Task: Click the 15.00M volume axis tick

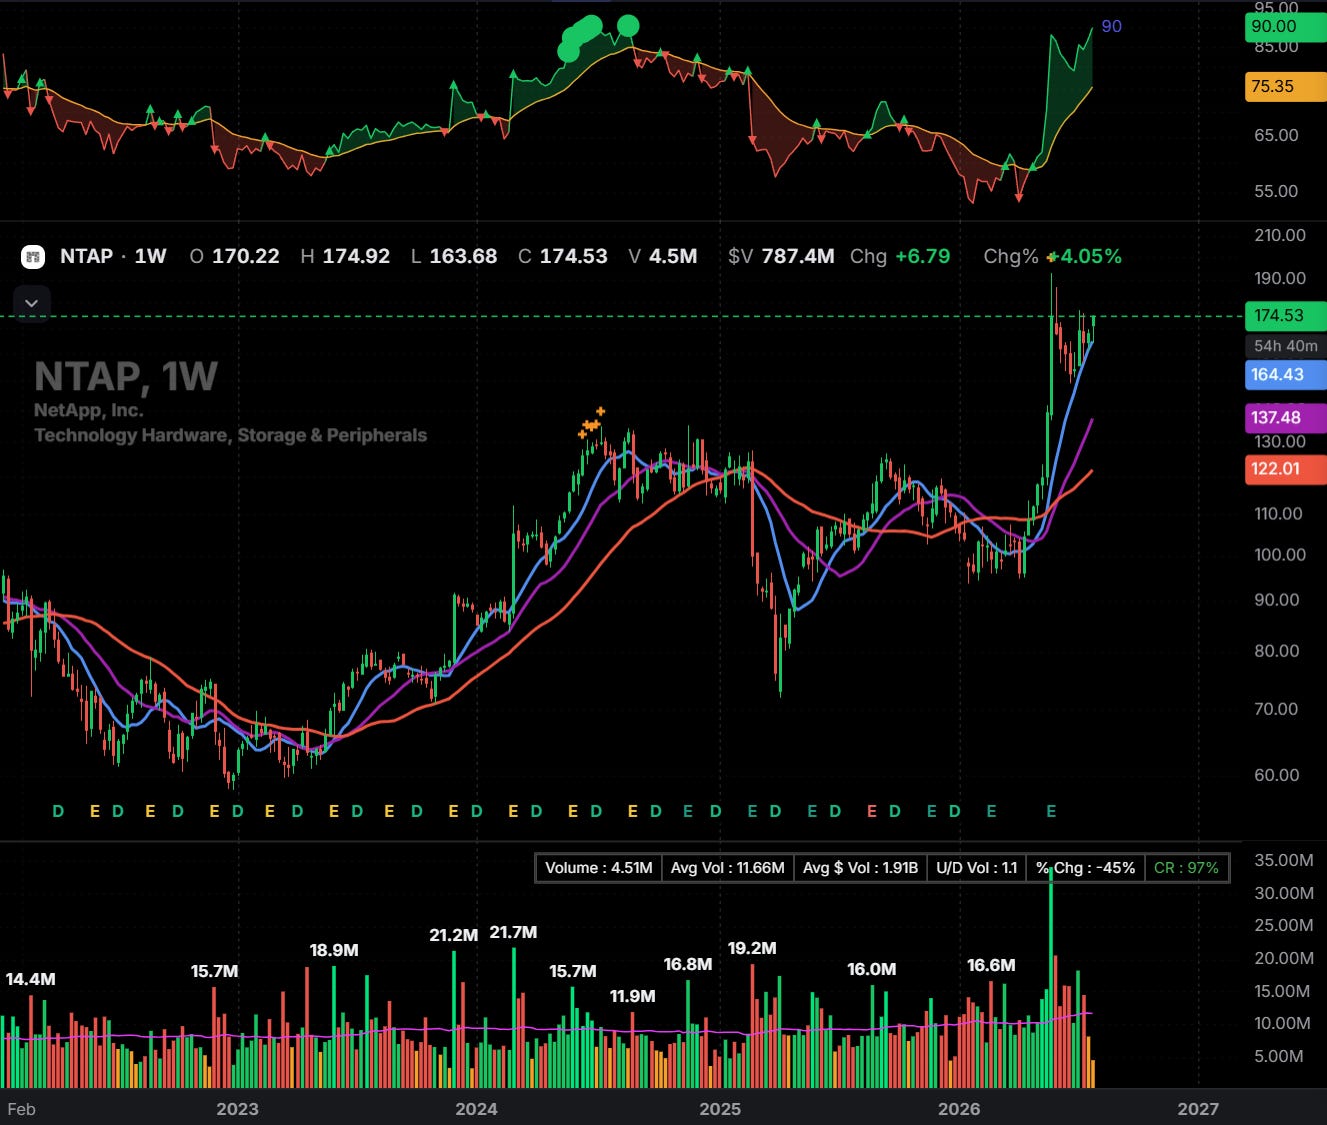Action: (1283, 991)
